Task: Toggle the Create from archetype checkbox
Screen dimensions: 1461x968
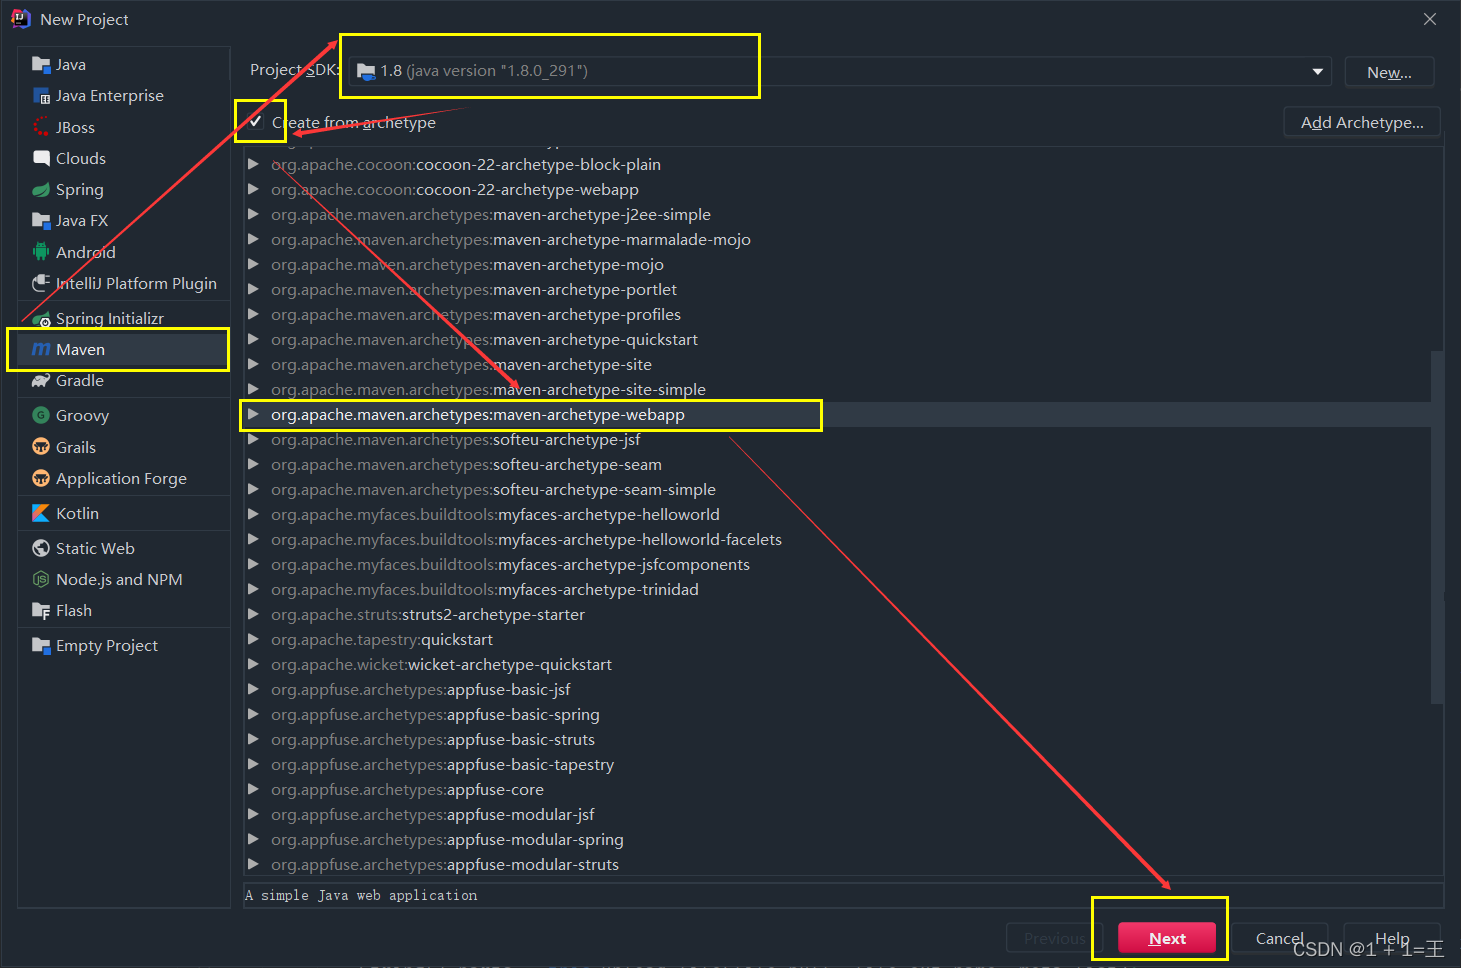Action: click(256, 122)
